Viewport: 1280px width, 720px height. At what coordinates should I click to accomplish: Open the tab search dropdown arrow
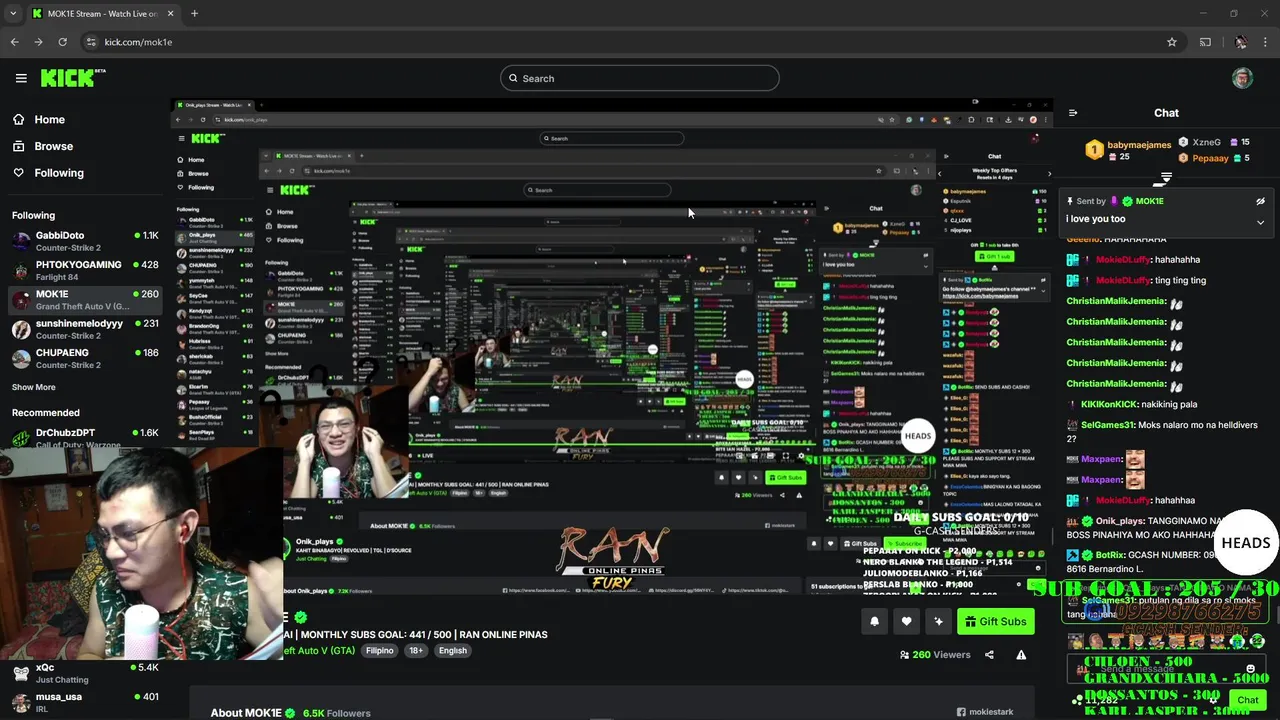pyautogui.click(x=13, y=14)
